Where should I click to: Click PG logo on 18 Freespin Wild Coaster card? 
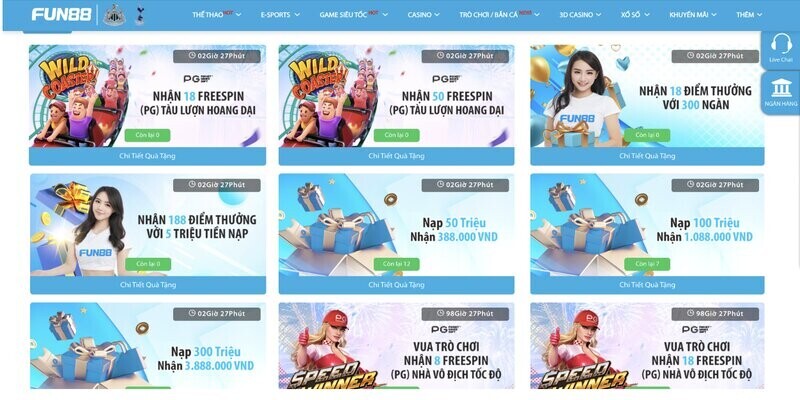coord(198,79)
